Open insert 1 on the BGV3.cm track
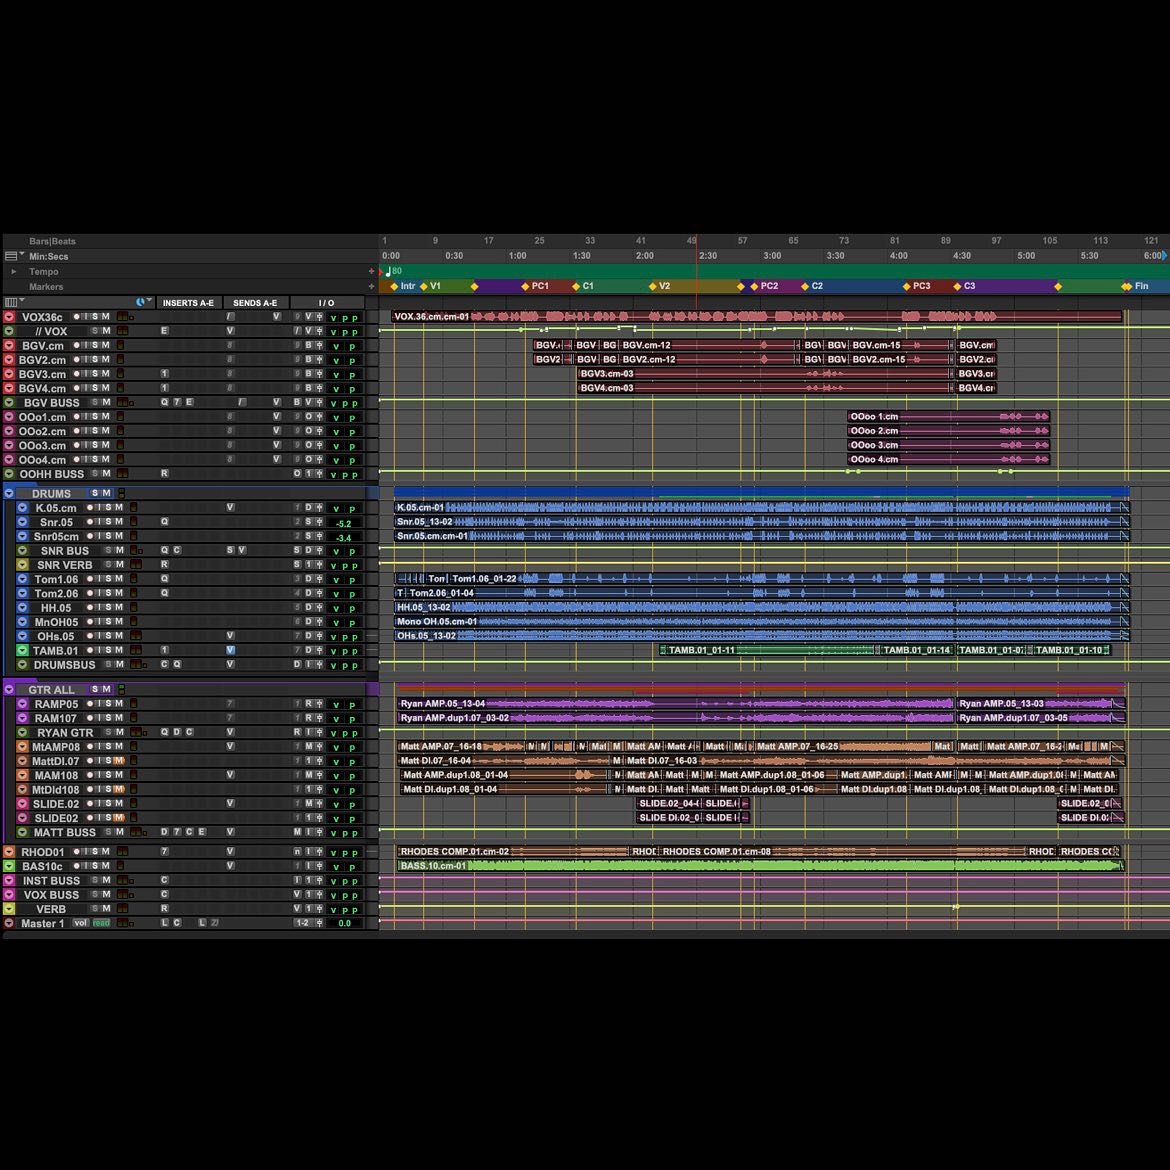This screenshot has width=1170, height=1170. [x=164, y=374]
